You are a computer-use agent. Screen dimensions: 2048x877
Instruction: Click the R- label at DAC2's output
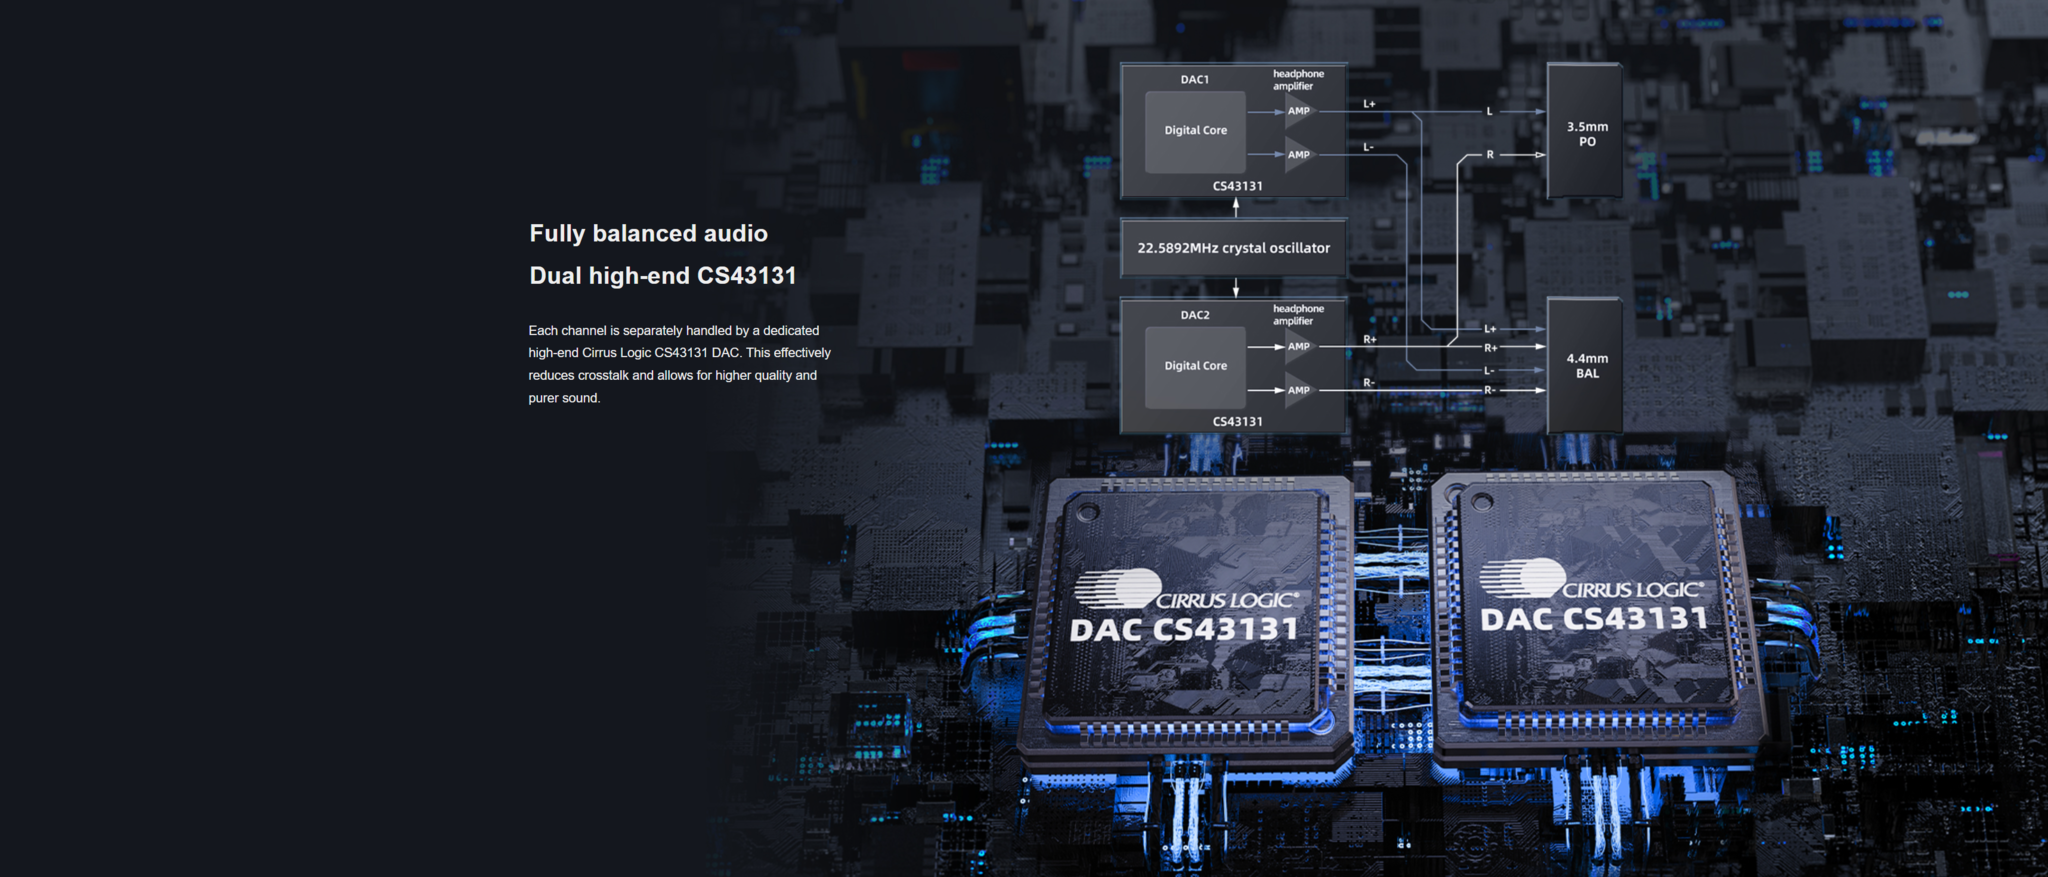pyautogui.click(x=1368, y=383)
